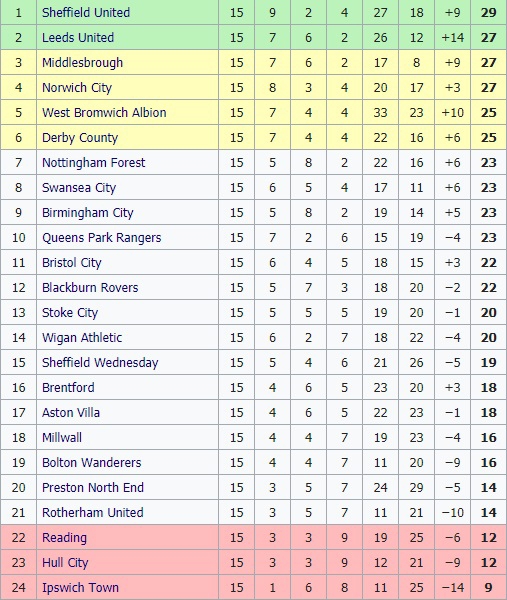
Task: Select the Stoke City link
Action: (x=70, y=313)
